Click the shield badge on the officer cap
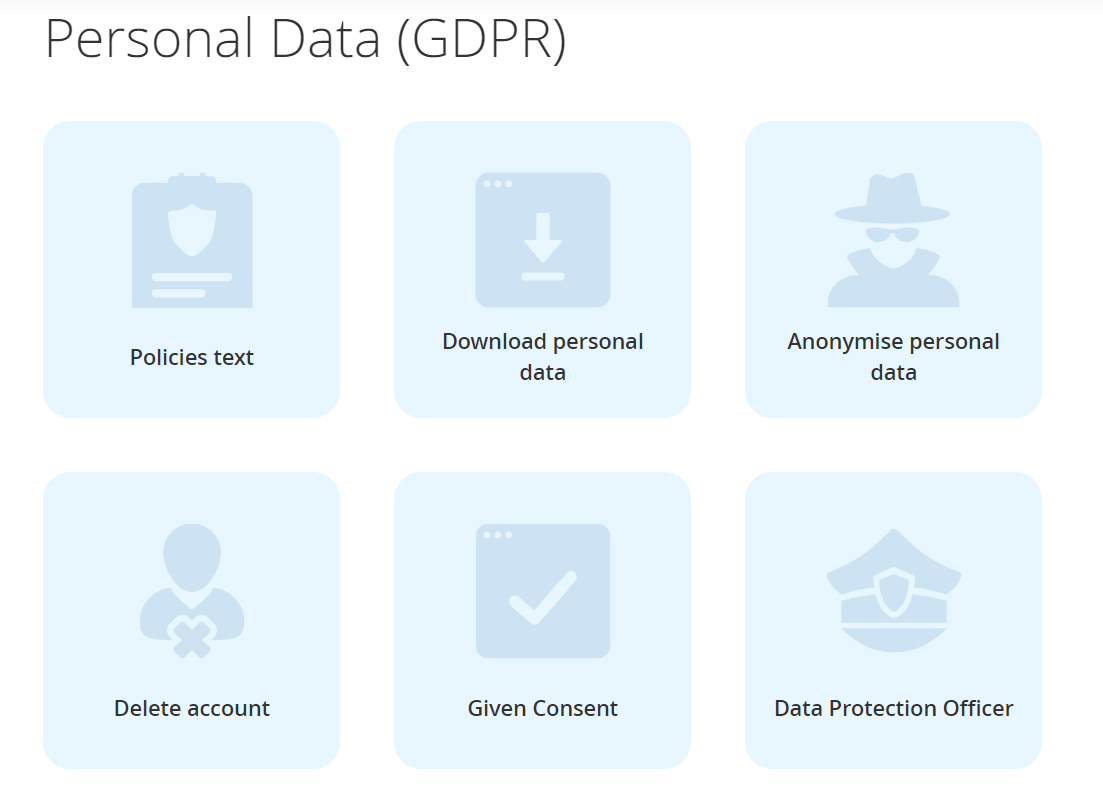 coord(893,595)
